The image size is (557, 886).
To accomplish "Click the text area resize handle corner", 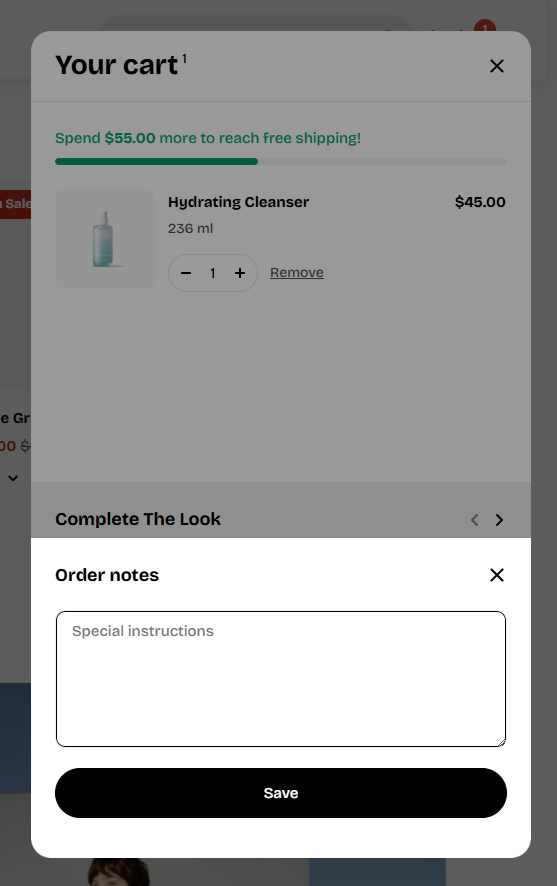I will coord(501,742).
